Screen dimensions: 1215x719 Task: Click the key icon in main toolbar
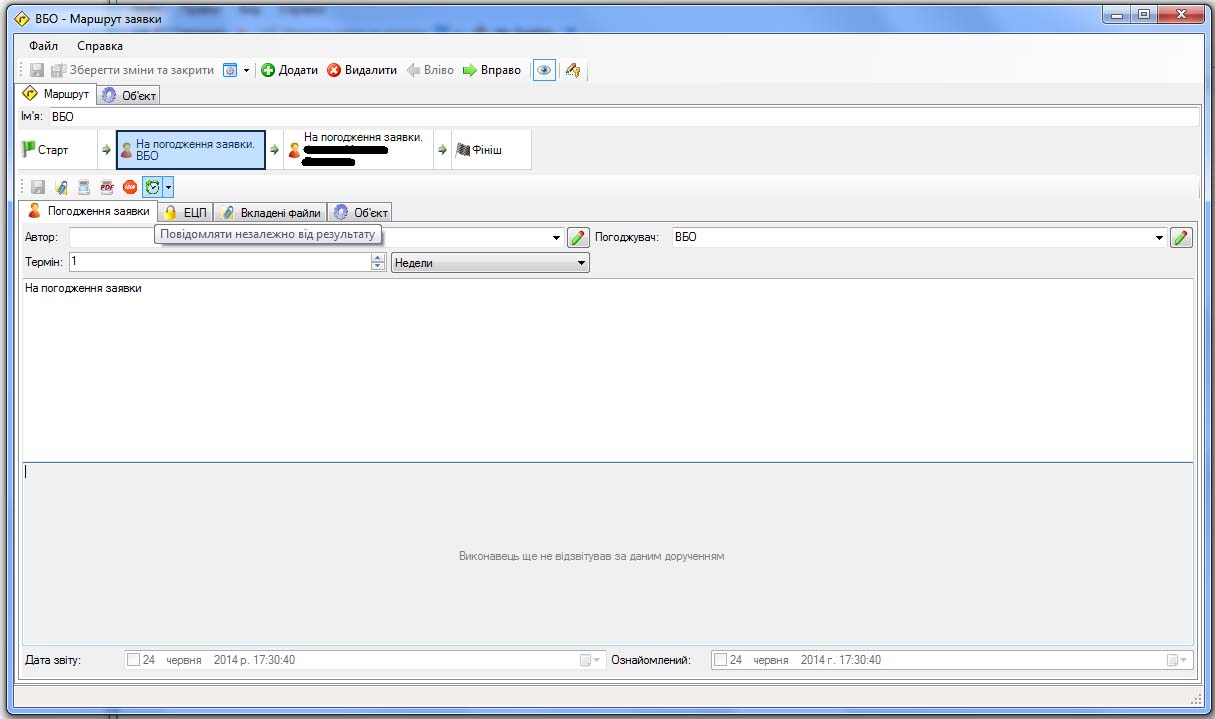pyautogui.click(x=573, y=70)
